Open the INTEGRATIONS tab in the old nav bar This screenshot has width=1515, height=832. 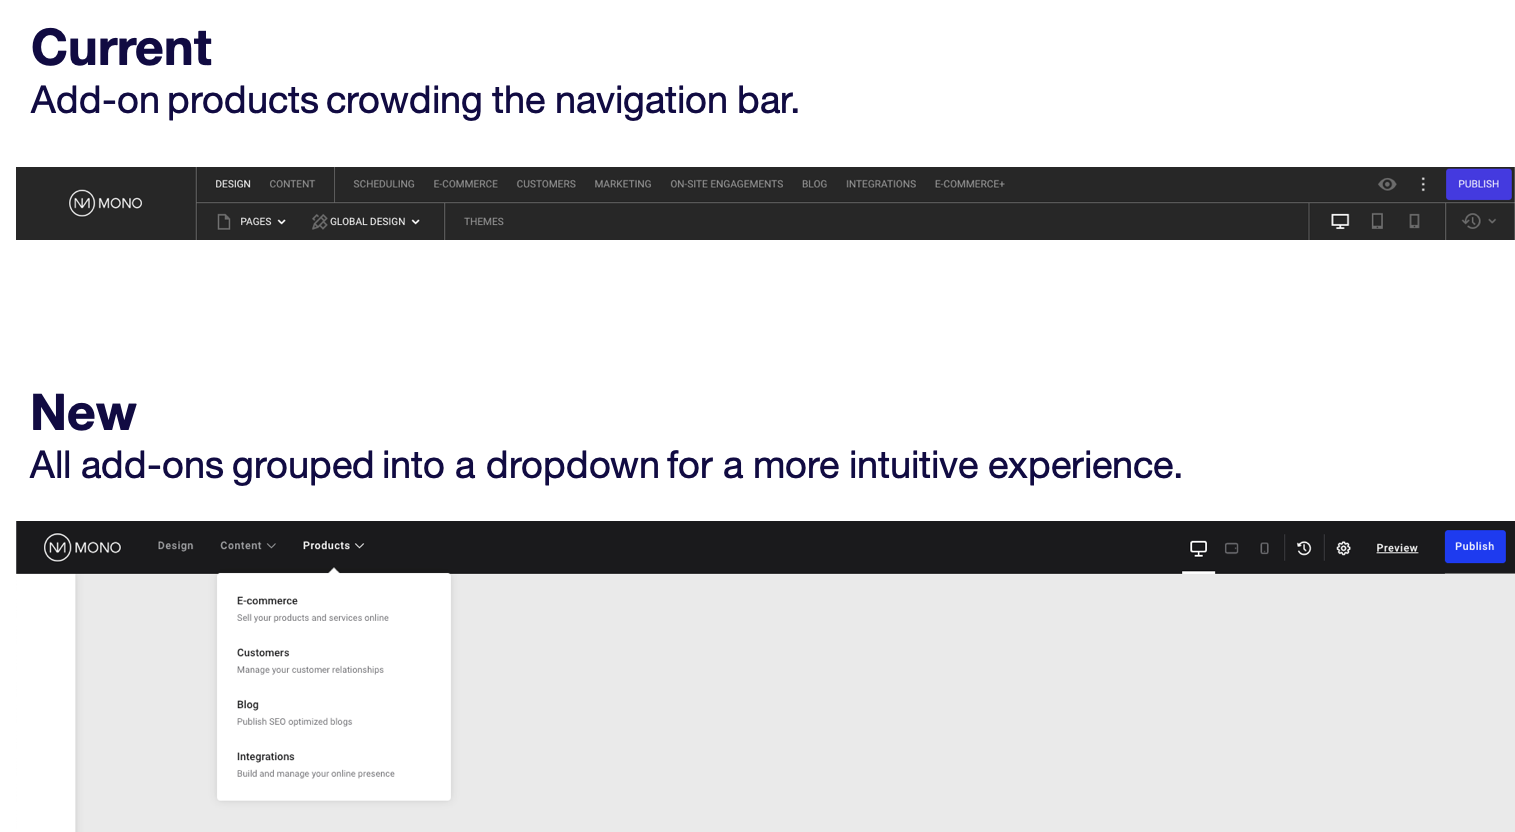(x=881, y=184)
